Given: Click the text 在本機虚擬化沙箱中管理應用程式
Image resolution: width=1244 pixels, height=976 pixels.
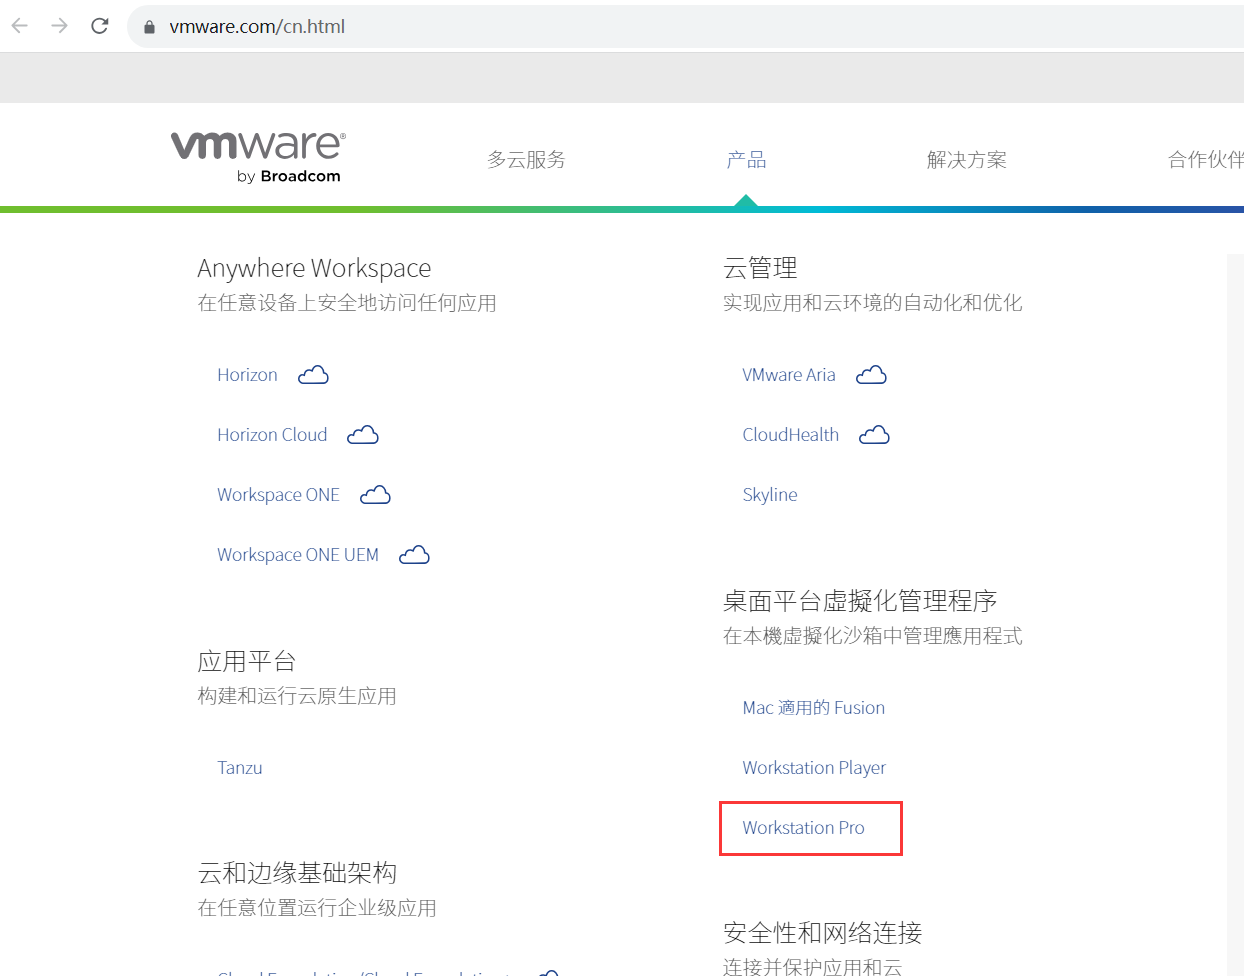Looking at the screenshot, I should coord(872,636).
